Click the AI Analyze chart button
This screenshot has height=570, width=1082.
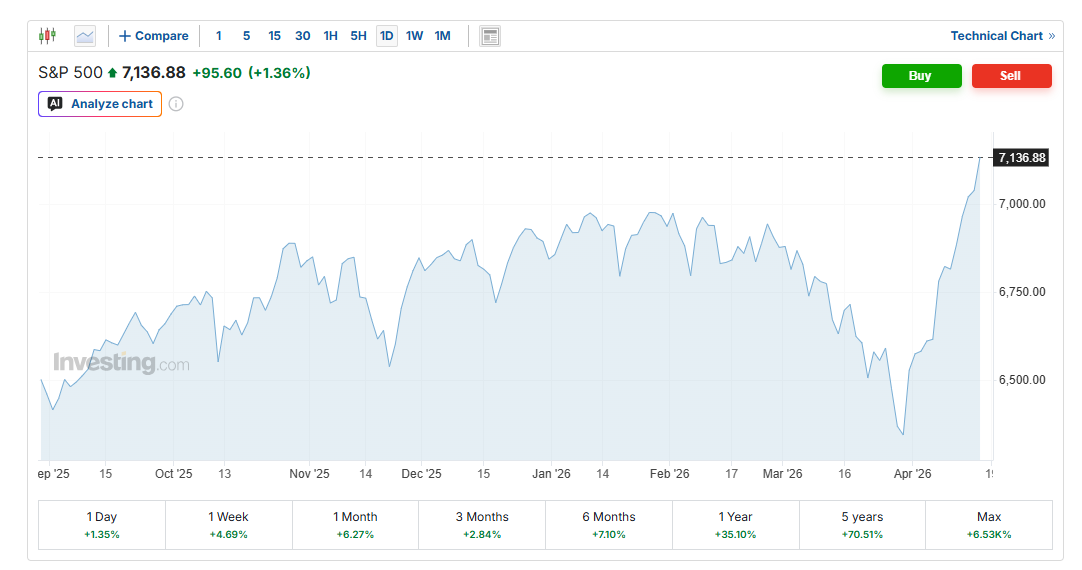click(100, 104)
